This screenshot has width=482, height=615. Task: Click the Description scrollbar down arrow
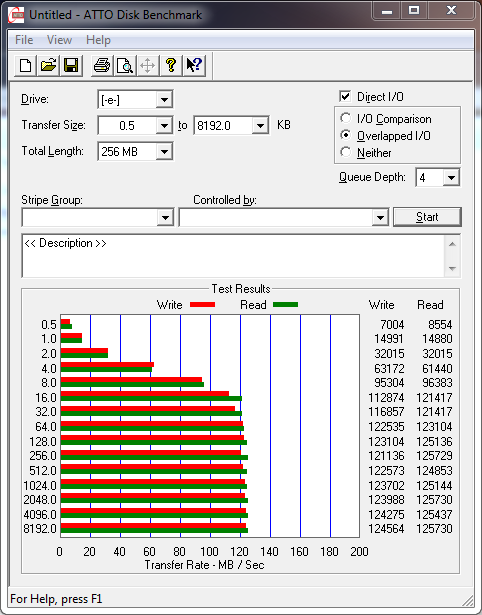click(x=452, y=269)
